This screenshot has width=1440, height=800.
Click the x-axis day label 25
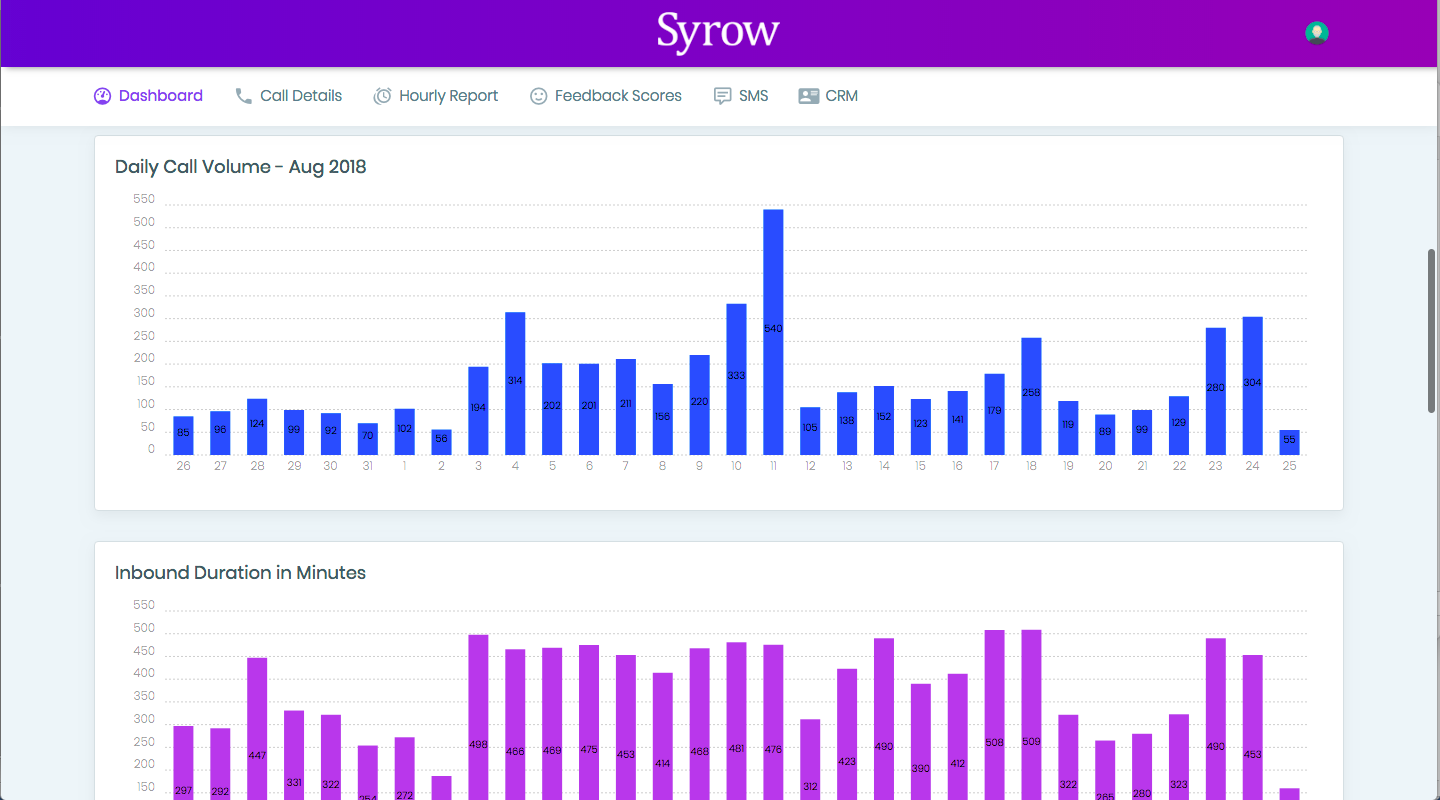coord(1289,466)
